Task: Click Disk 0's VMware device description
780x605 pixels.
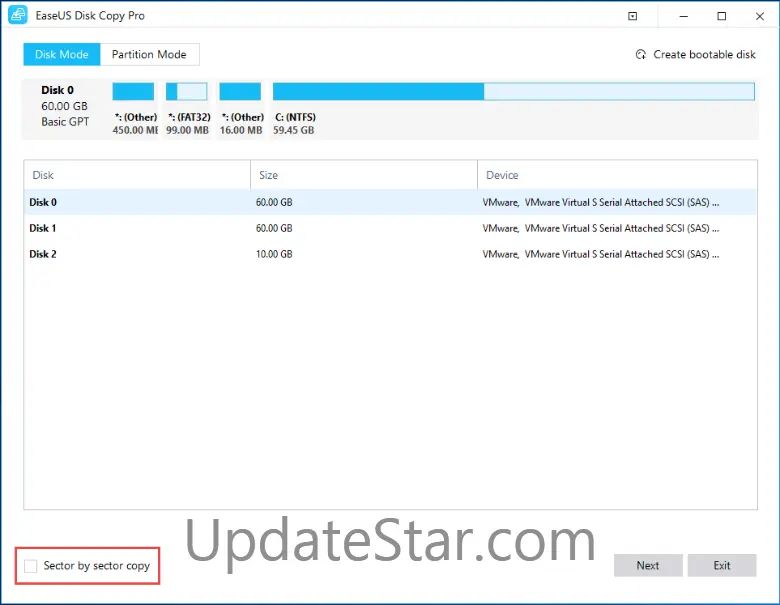Action: pyautogui.click(x=601, y=202)
